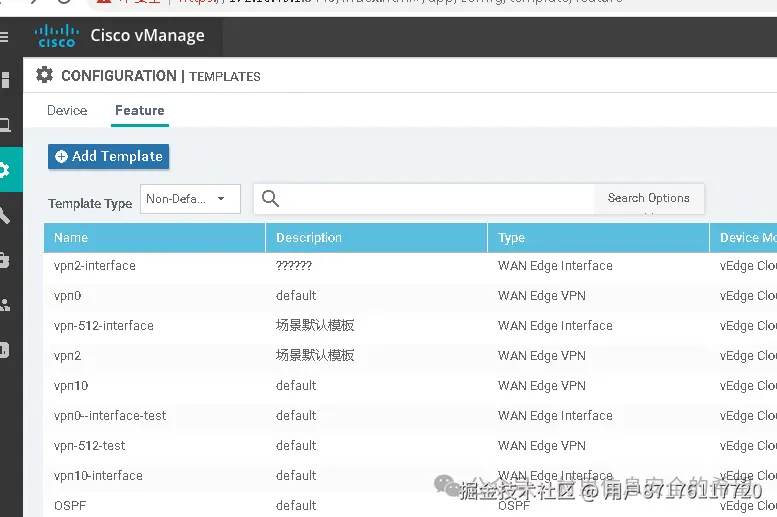Click the browser address bar URL
777x517 pixels.
(401, 2)
